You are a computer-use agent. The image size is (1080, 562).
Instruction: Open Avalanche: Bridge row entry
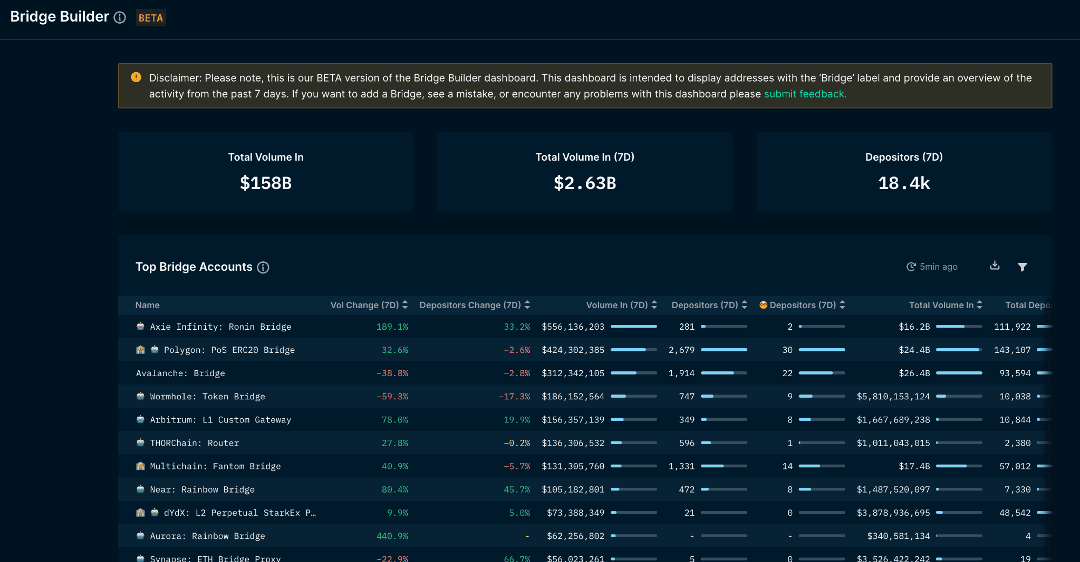coord(180,373)
